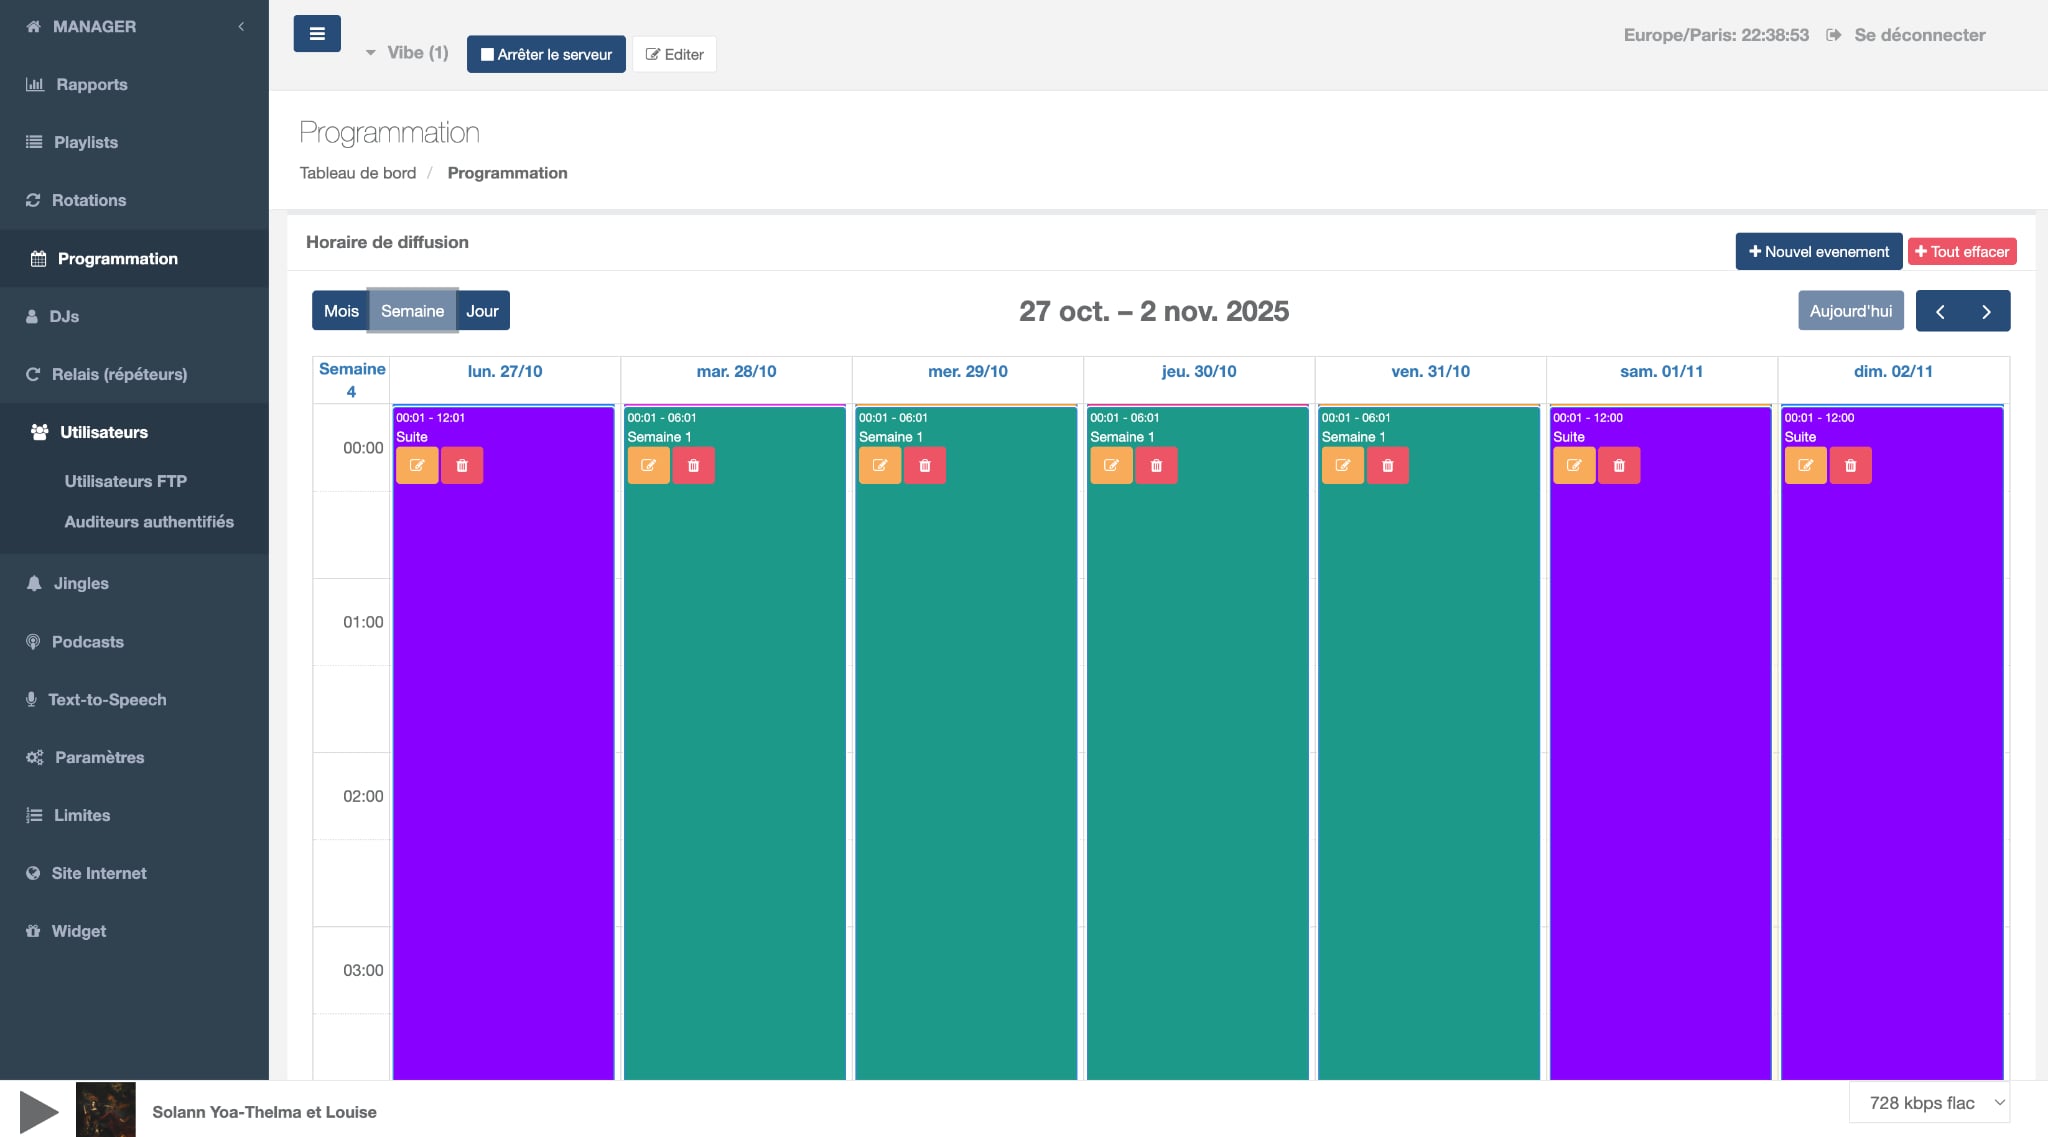The width and height of the screenshot is (2048, 1137).
Task: Switch calendar to Mois view
Action: [341, 311]
